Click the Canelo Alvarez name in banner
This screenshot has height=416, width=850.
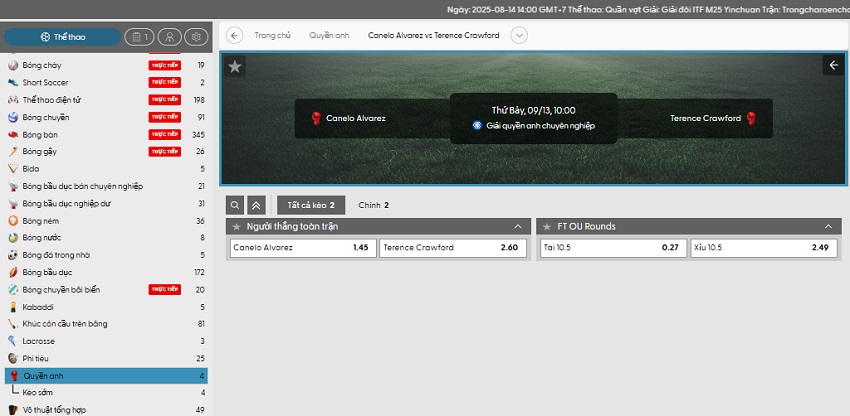tap(356, 118)
